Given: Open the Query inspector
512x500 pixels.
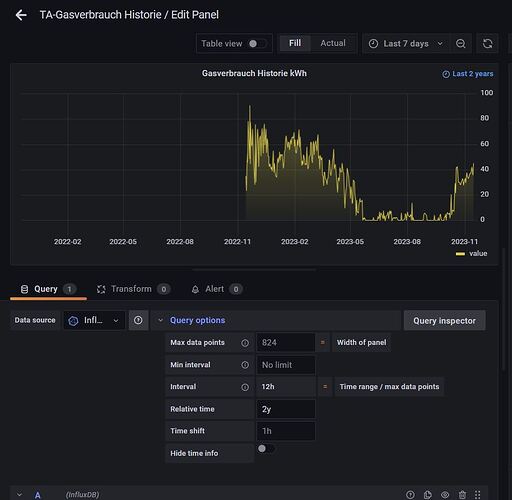Looking at the screenshot, I should [x=444, y=321].
